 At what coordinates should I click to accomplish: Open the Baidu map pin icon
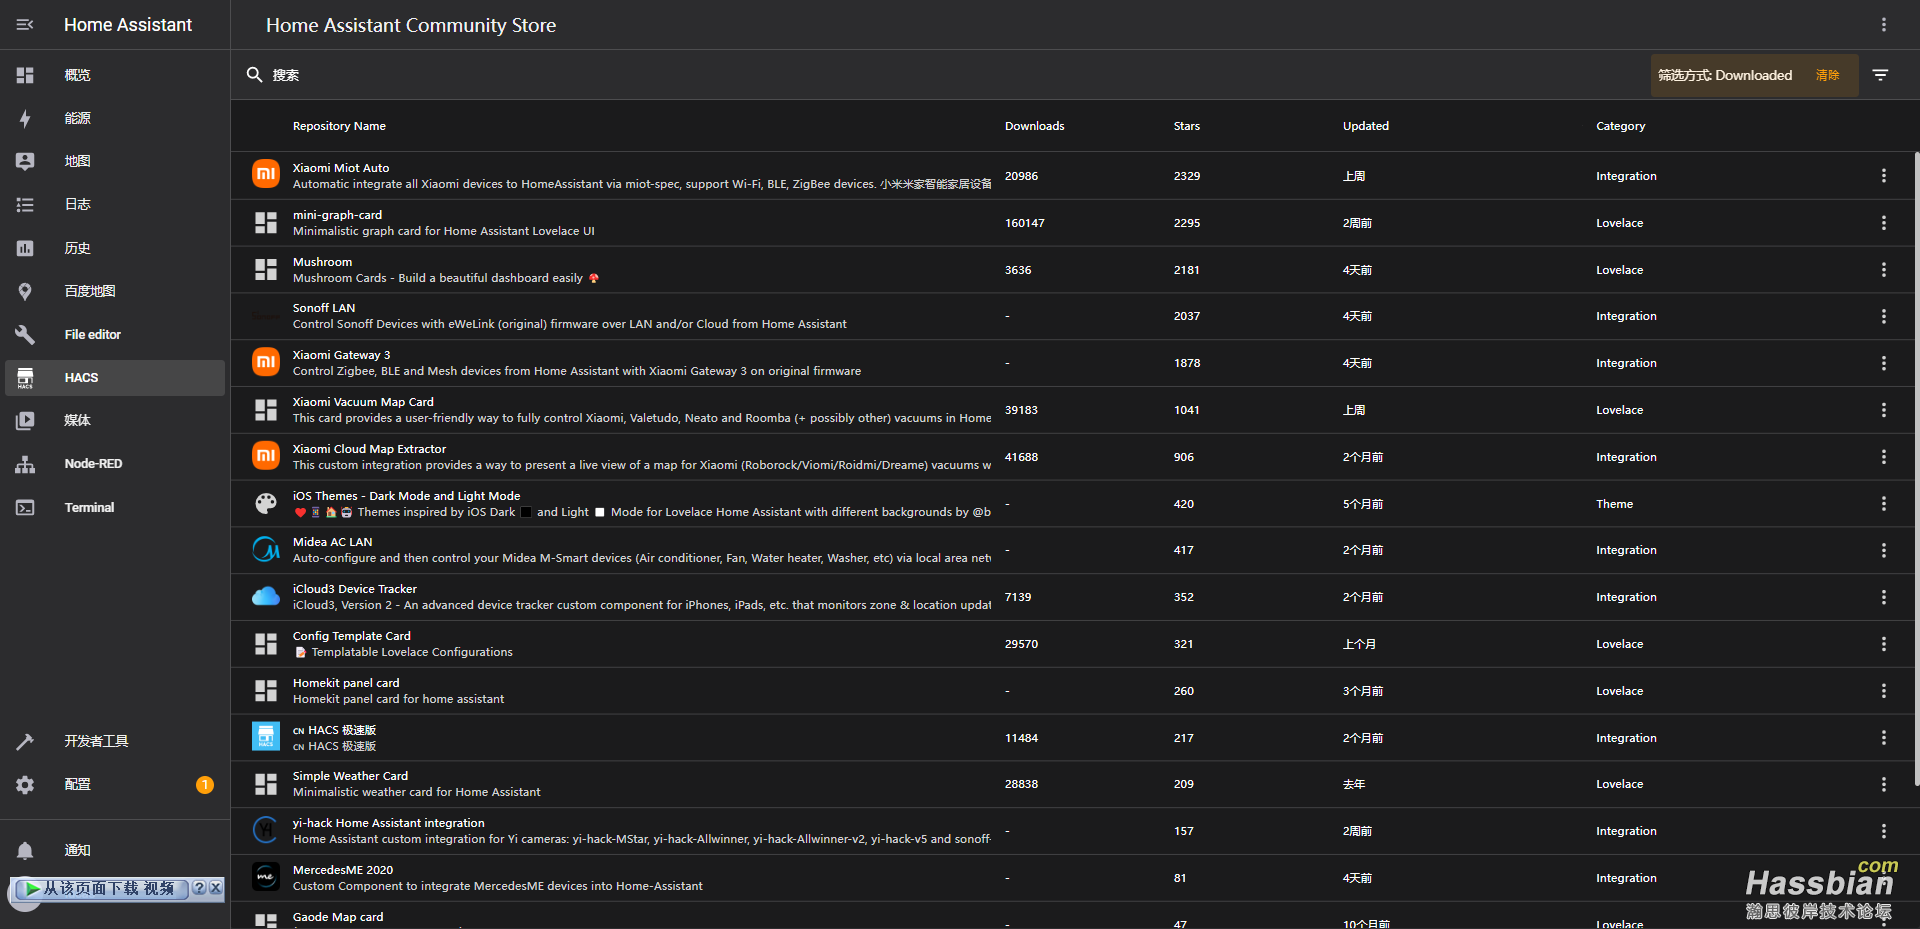coord(25,291)
